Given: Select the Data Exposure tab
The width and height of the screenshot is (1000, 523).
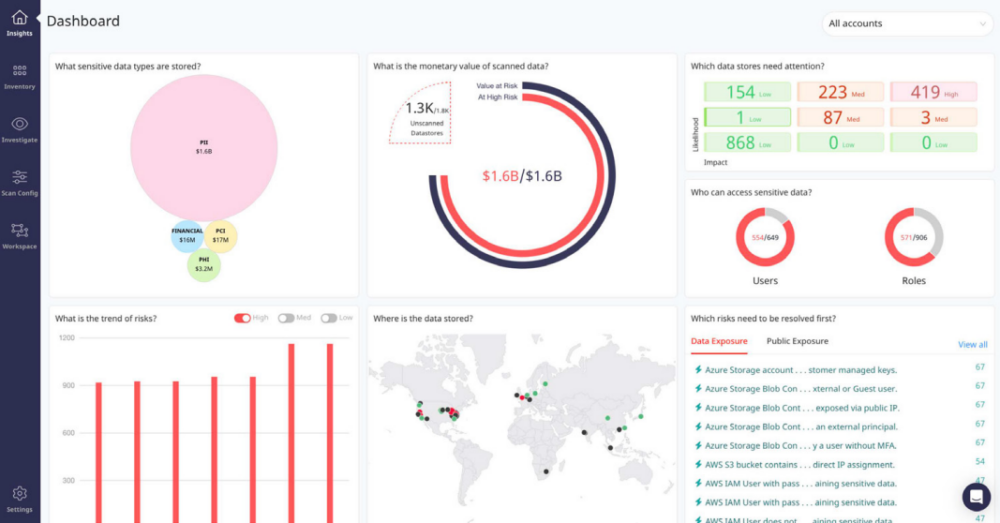Looking at the screenshot, I should tap(718, 342).
